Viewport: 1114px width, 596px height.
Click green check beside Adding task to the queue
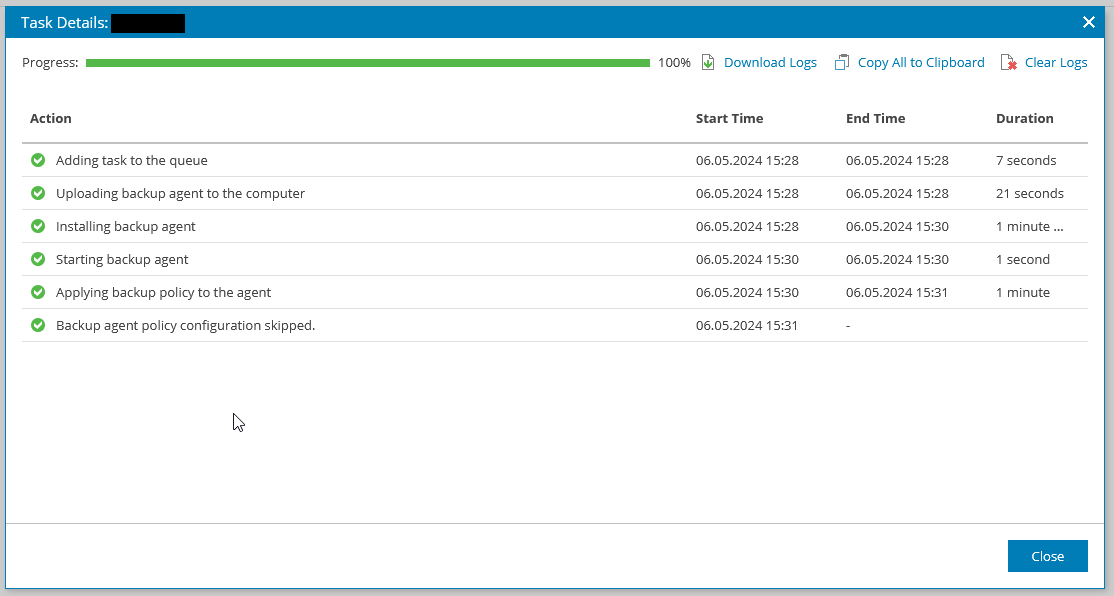[x=37, y=160]
